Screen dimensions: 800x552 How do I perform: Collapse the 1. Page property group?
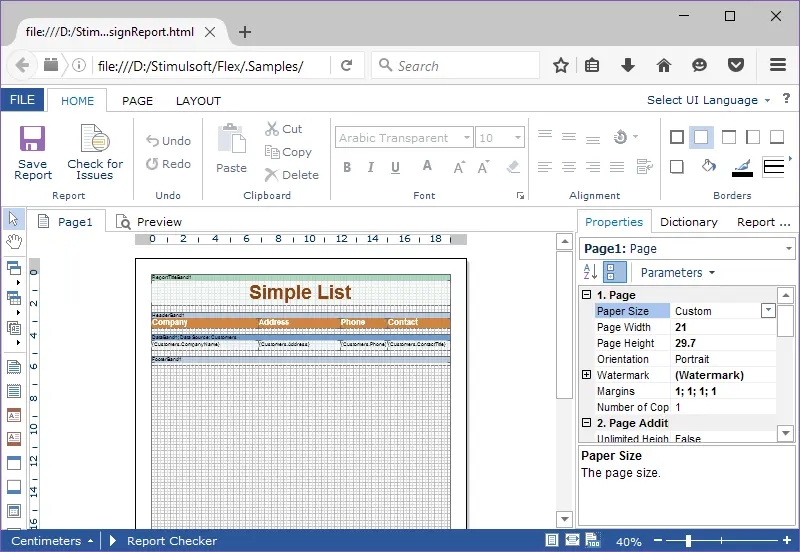(x=587, y=294)
